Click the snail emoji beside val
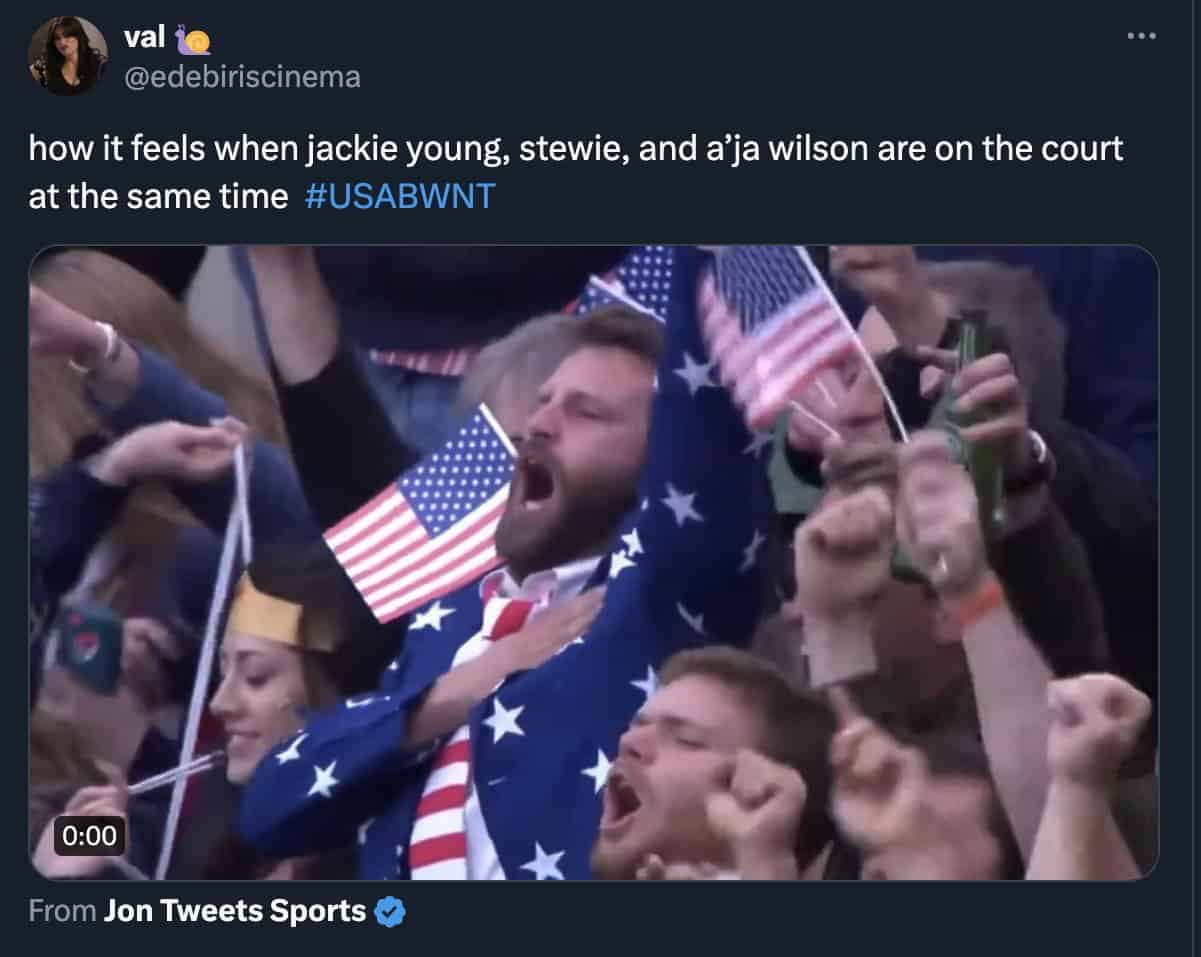Screen dimensions: 1201x957 194,39
